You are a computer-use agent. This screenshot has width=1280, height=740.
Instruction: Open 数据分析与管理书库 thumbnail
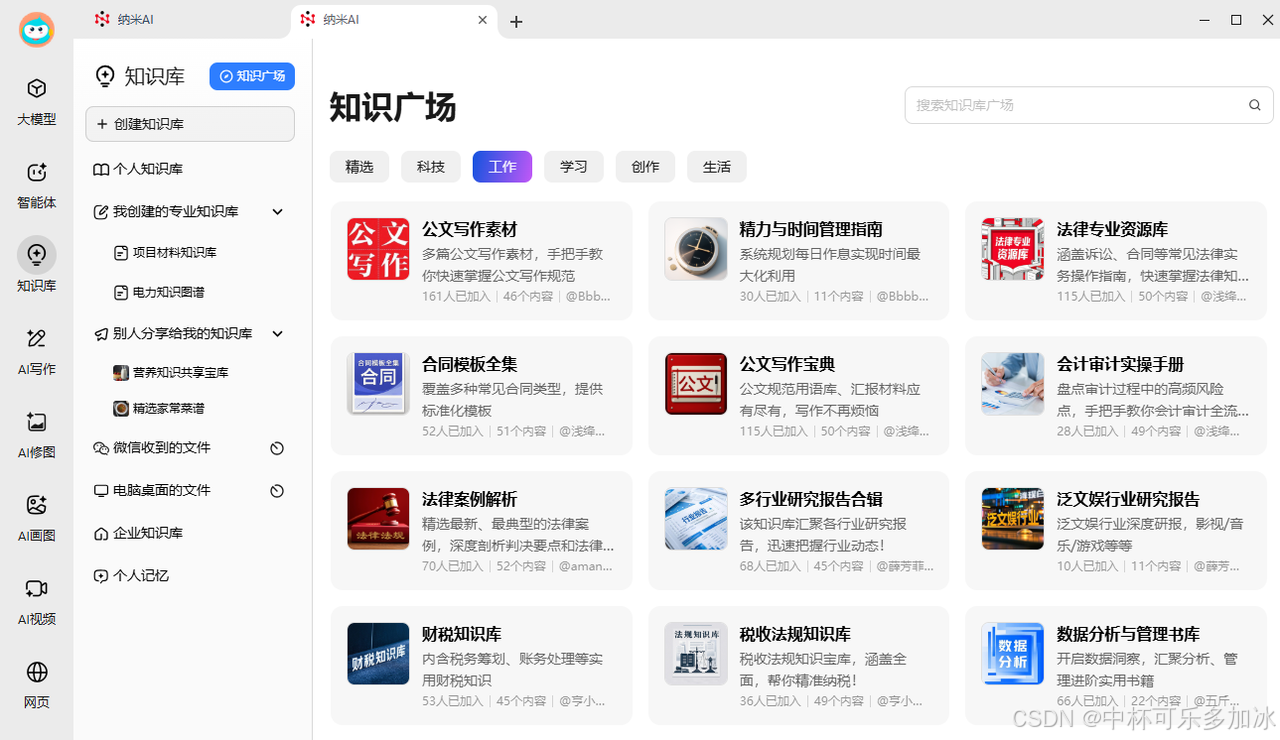[1013, 653]
